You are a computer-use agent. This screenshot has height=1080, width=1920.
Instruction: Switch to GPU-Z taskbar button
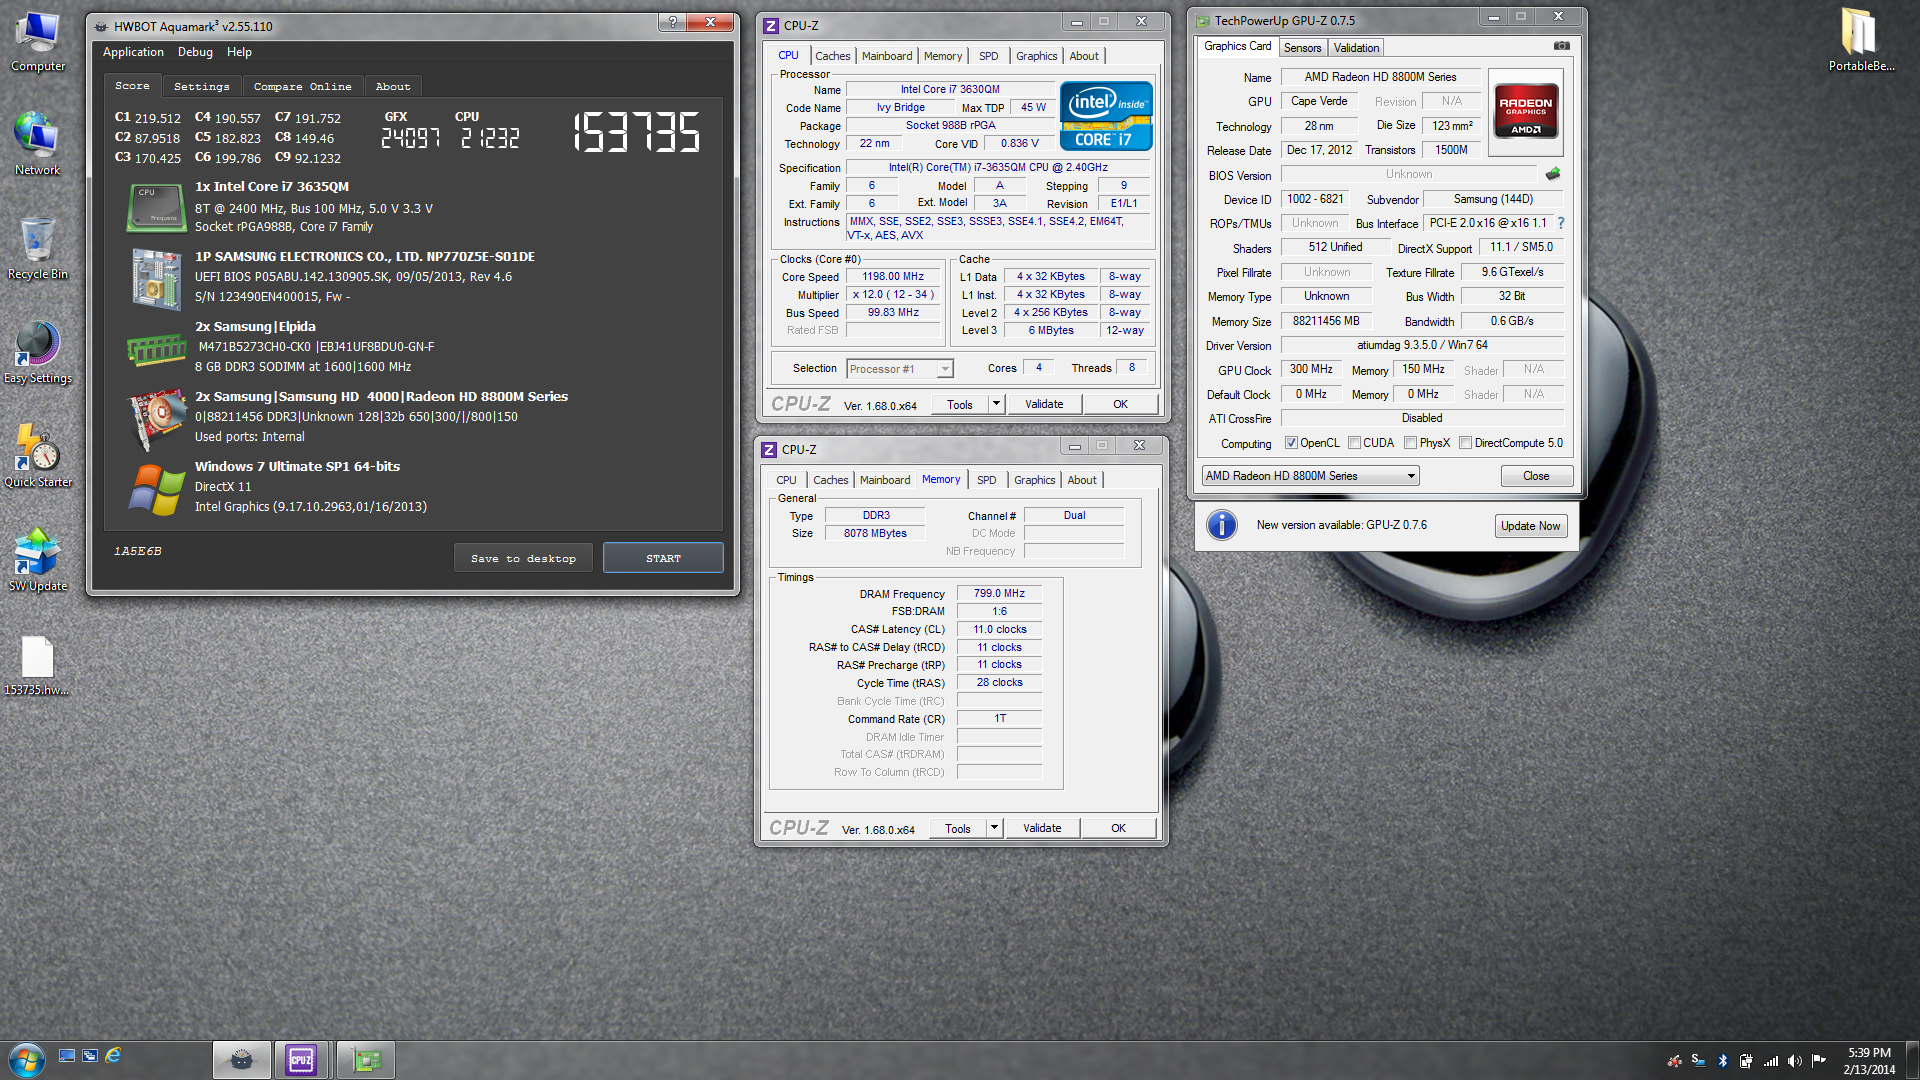(366, 1060)
